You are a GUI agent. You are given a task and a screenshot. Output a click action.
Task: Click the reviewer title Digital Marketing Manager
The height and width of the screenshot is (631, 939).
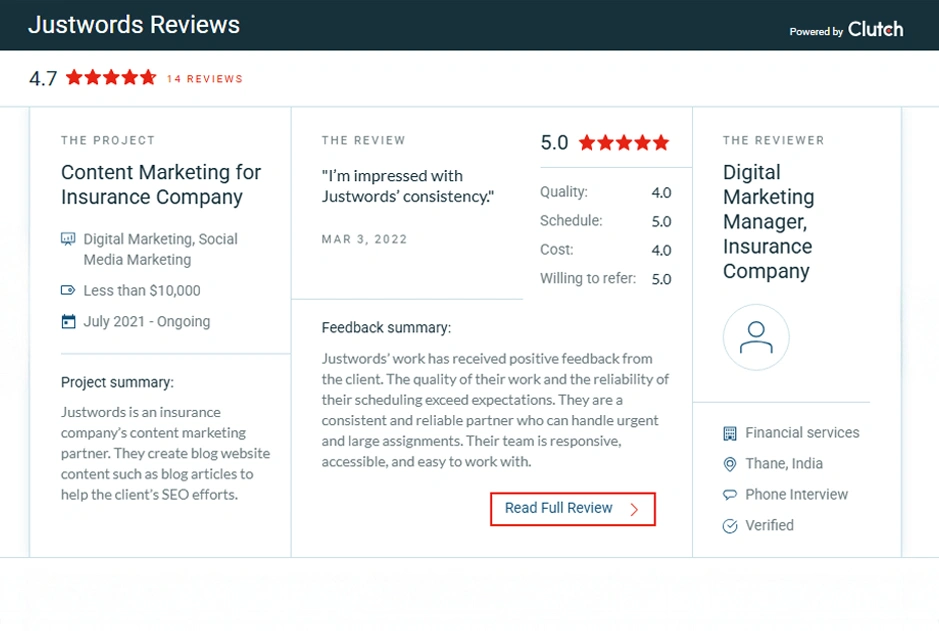click(768, 222)
